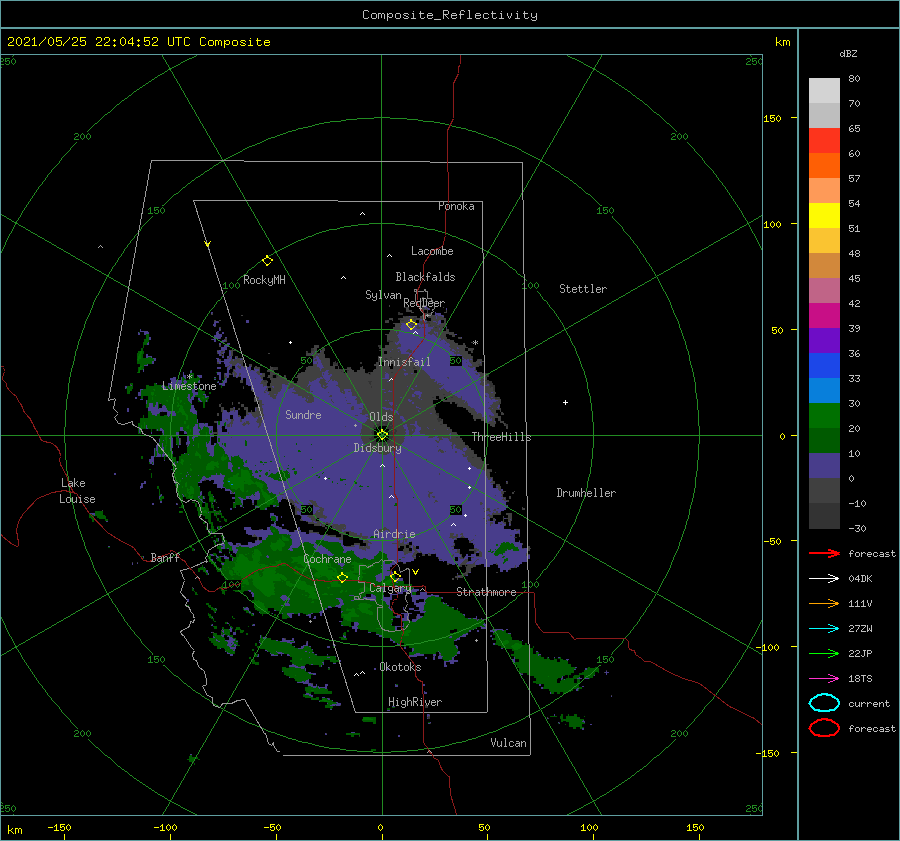The width and height of the screenshot is (900, 841).
Task: Click the asterisk marker near Limestone
Action: (x=190, y=377)
